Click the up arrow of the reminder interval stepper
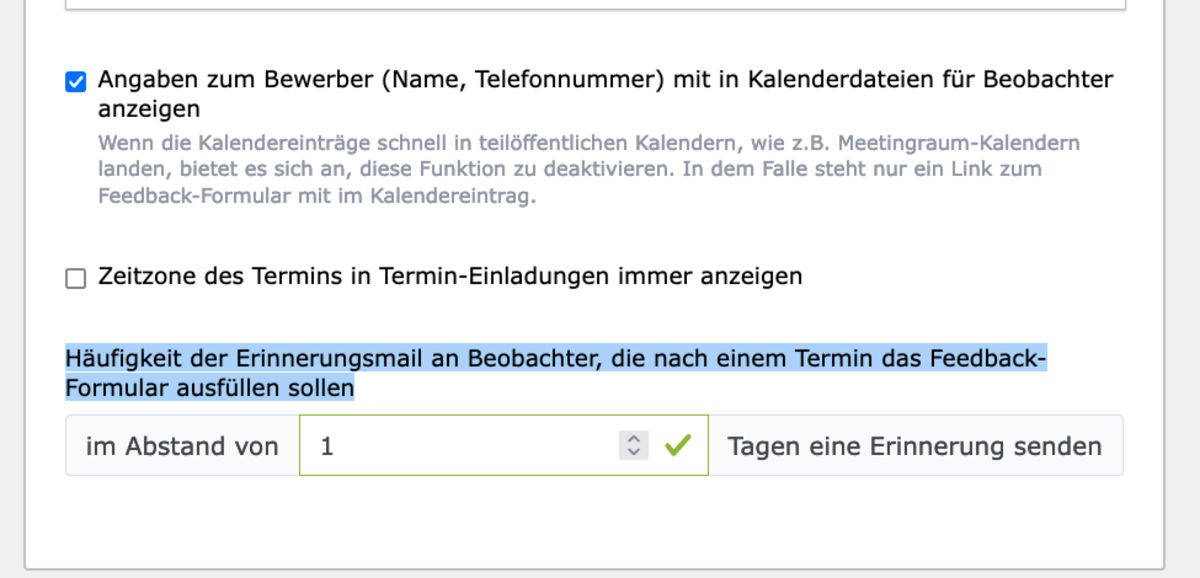 (x=632, y=439)
